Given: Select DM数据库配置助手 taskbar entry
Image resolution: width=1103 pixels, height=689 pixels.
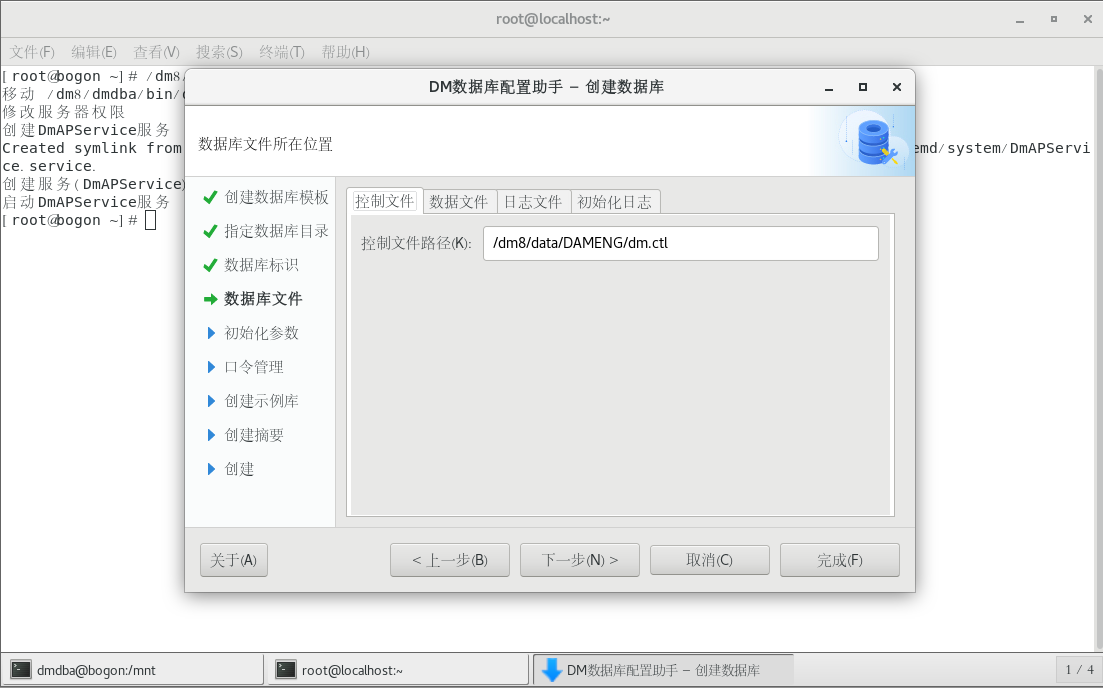Looking at the screenshot, I should pos(663,670).
